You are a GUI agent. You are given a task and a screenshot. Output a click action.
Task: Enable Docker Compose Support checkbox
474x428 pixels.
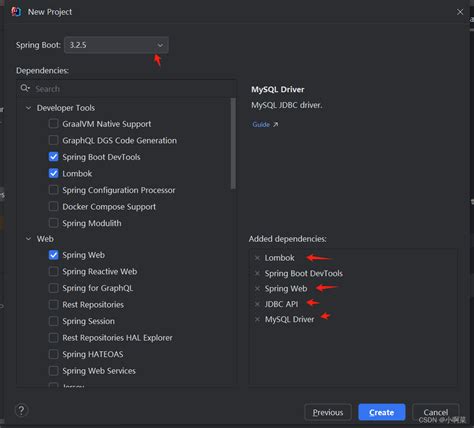(x=53, y=207)
